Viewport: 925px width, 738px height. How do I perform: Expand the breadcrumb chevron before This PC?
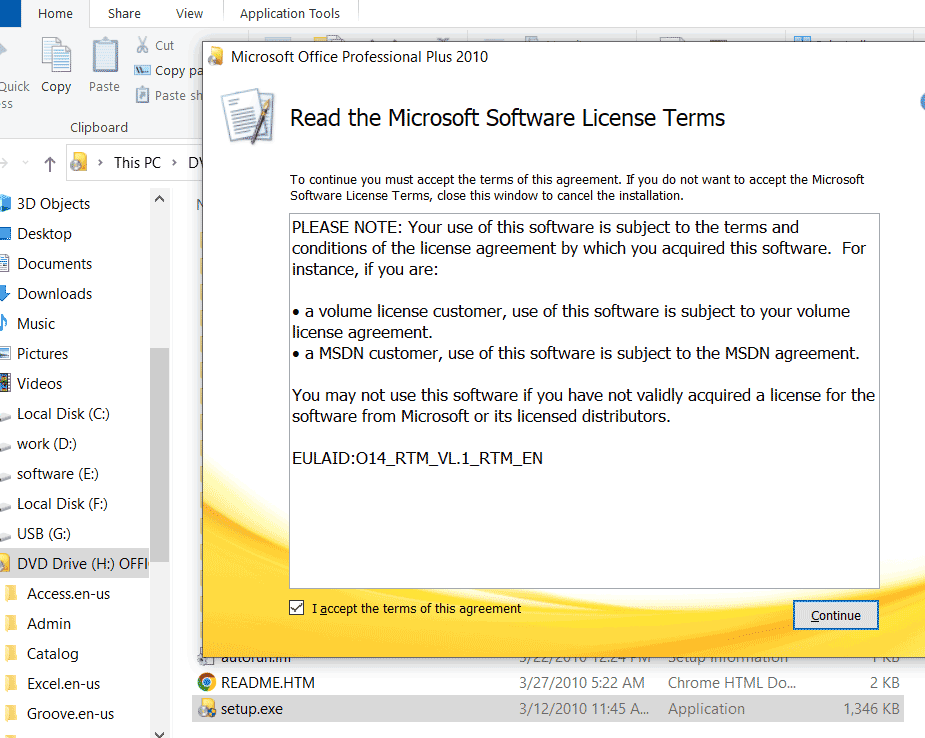(100, 162)
